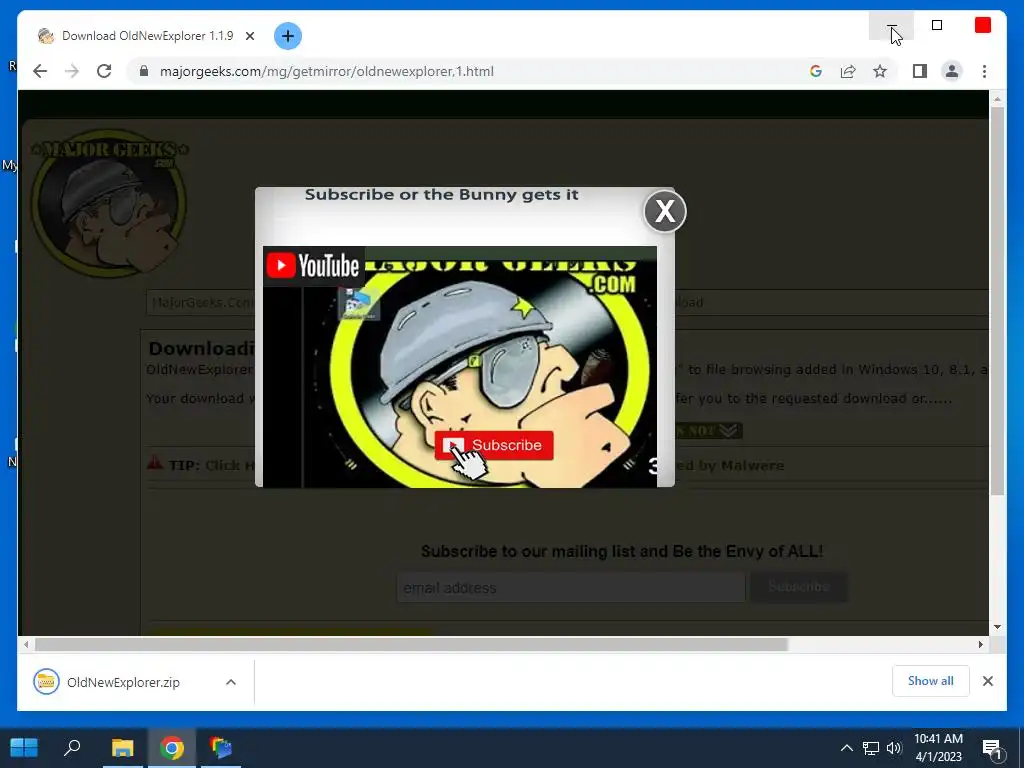
Task: Bookmark this page with star icon
Action: 880,71
